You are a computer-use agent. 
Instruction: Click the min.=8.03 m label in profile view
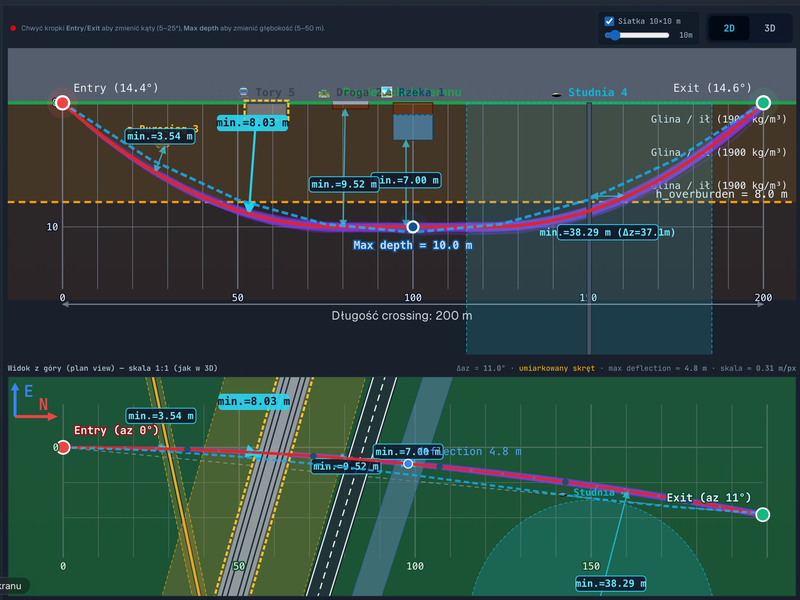[252, 122]
